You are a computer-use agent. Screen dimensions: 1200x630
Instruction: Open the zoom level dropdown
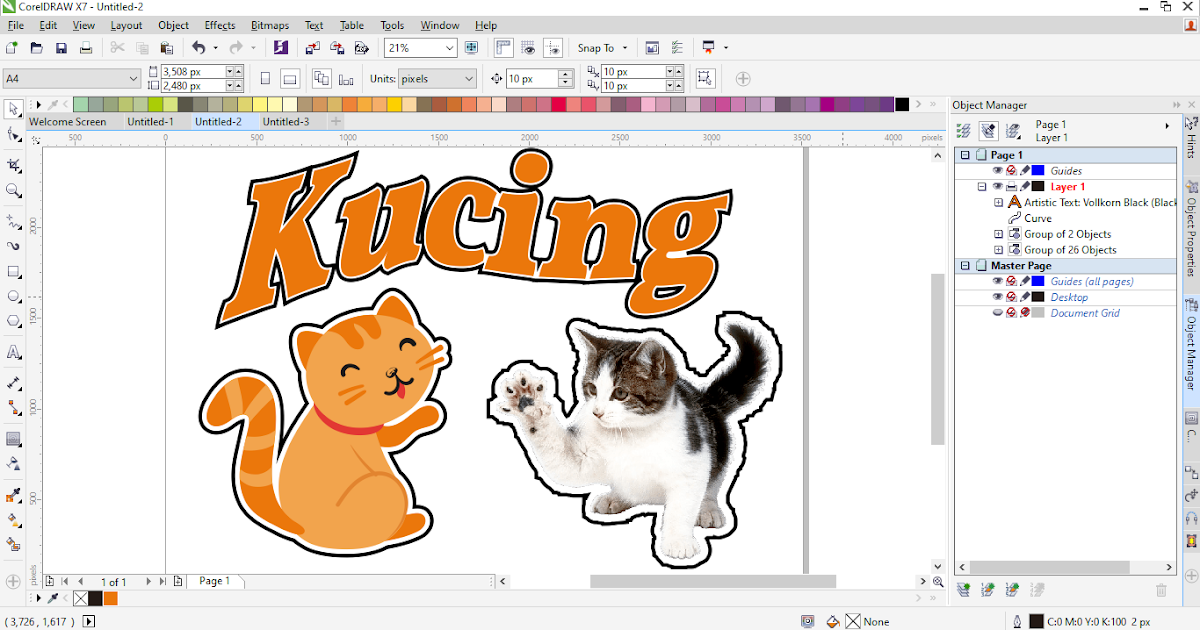(447, 47)
